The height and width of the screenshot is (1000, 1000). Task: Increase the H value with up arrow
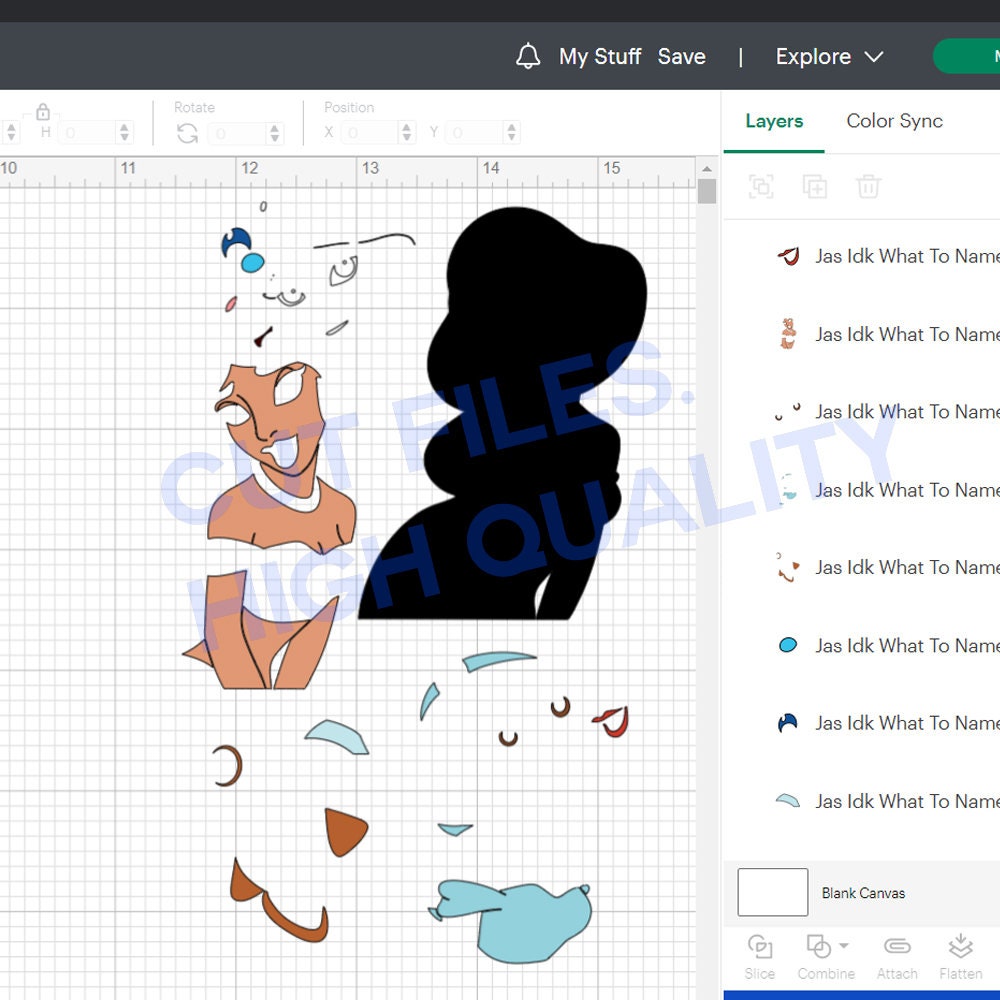[124, 127]
